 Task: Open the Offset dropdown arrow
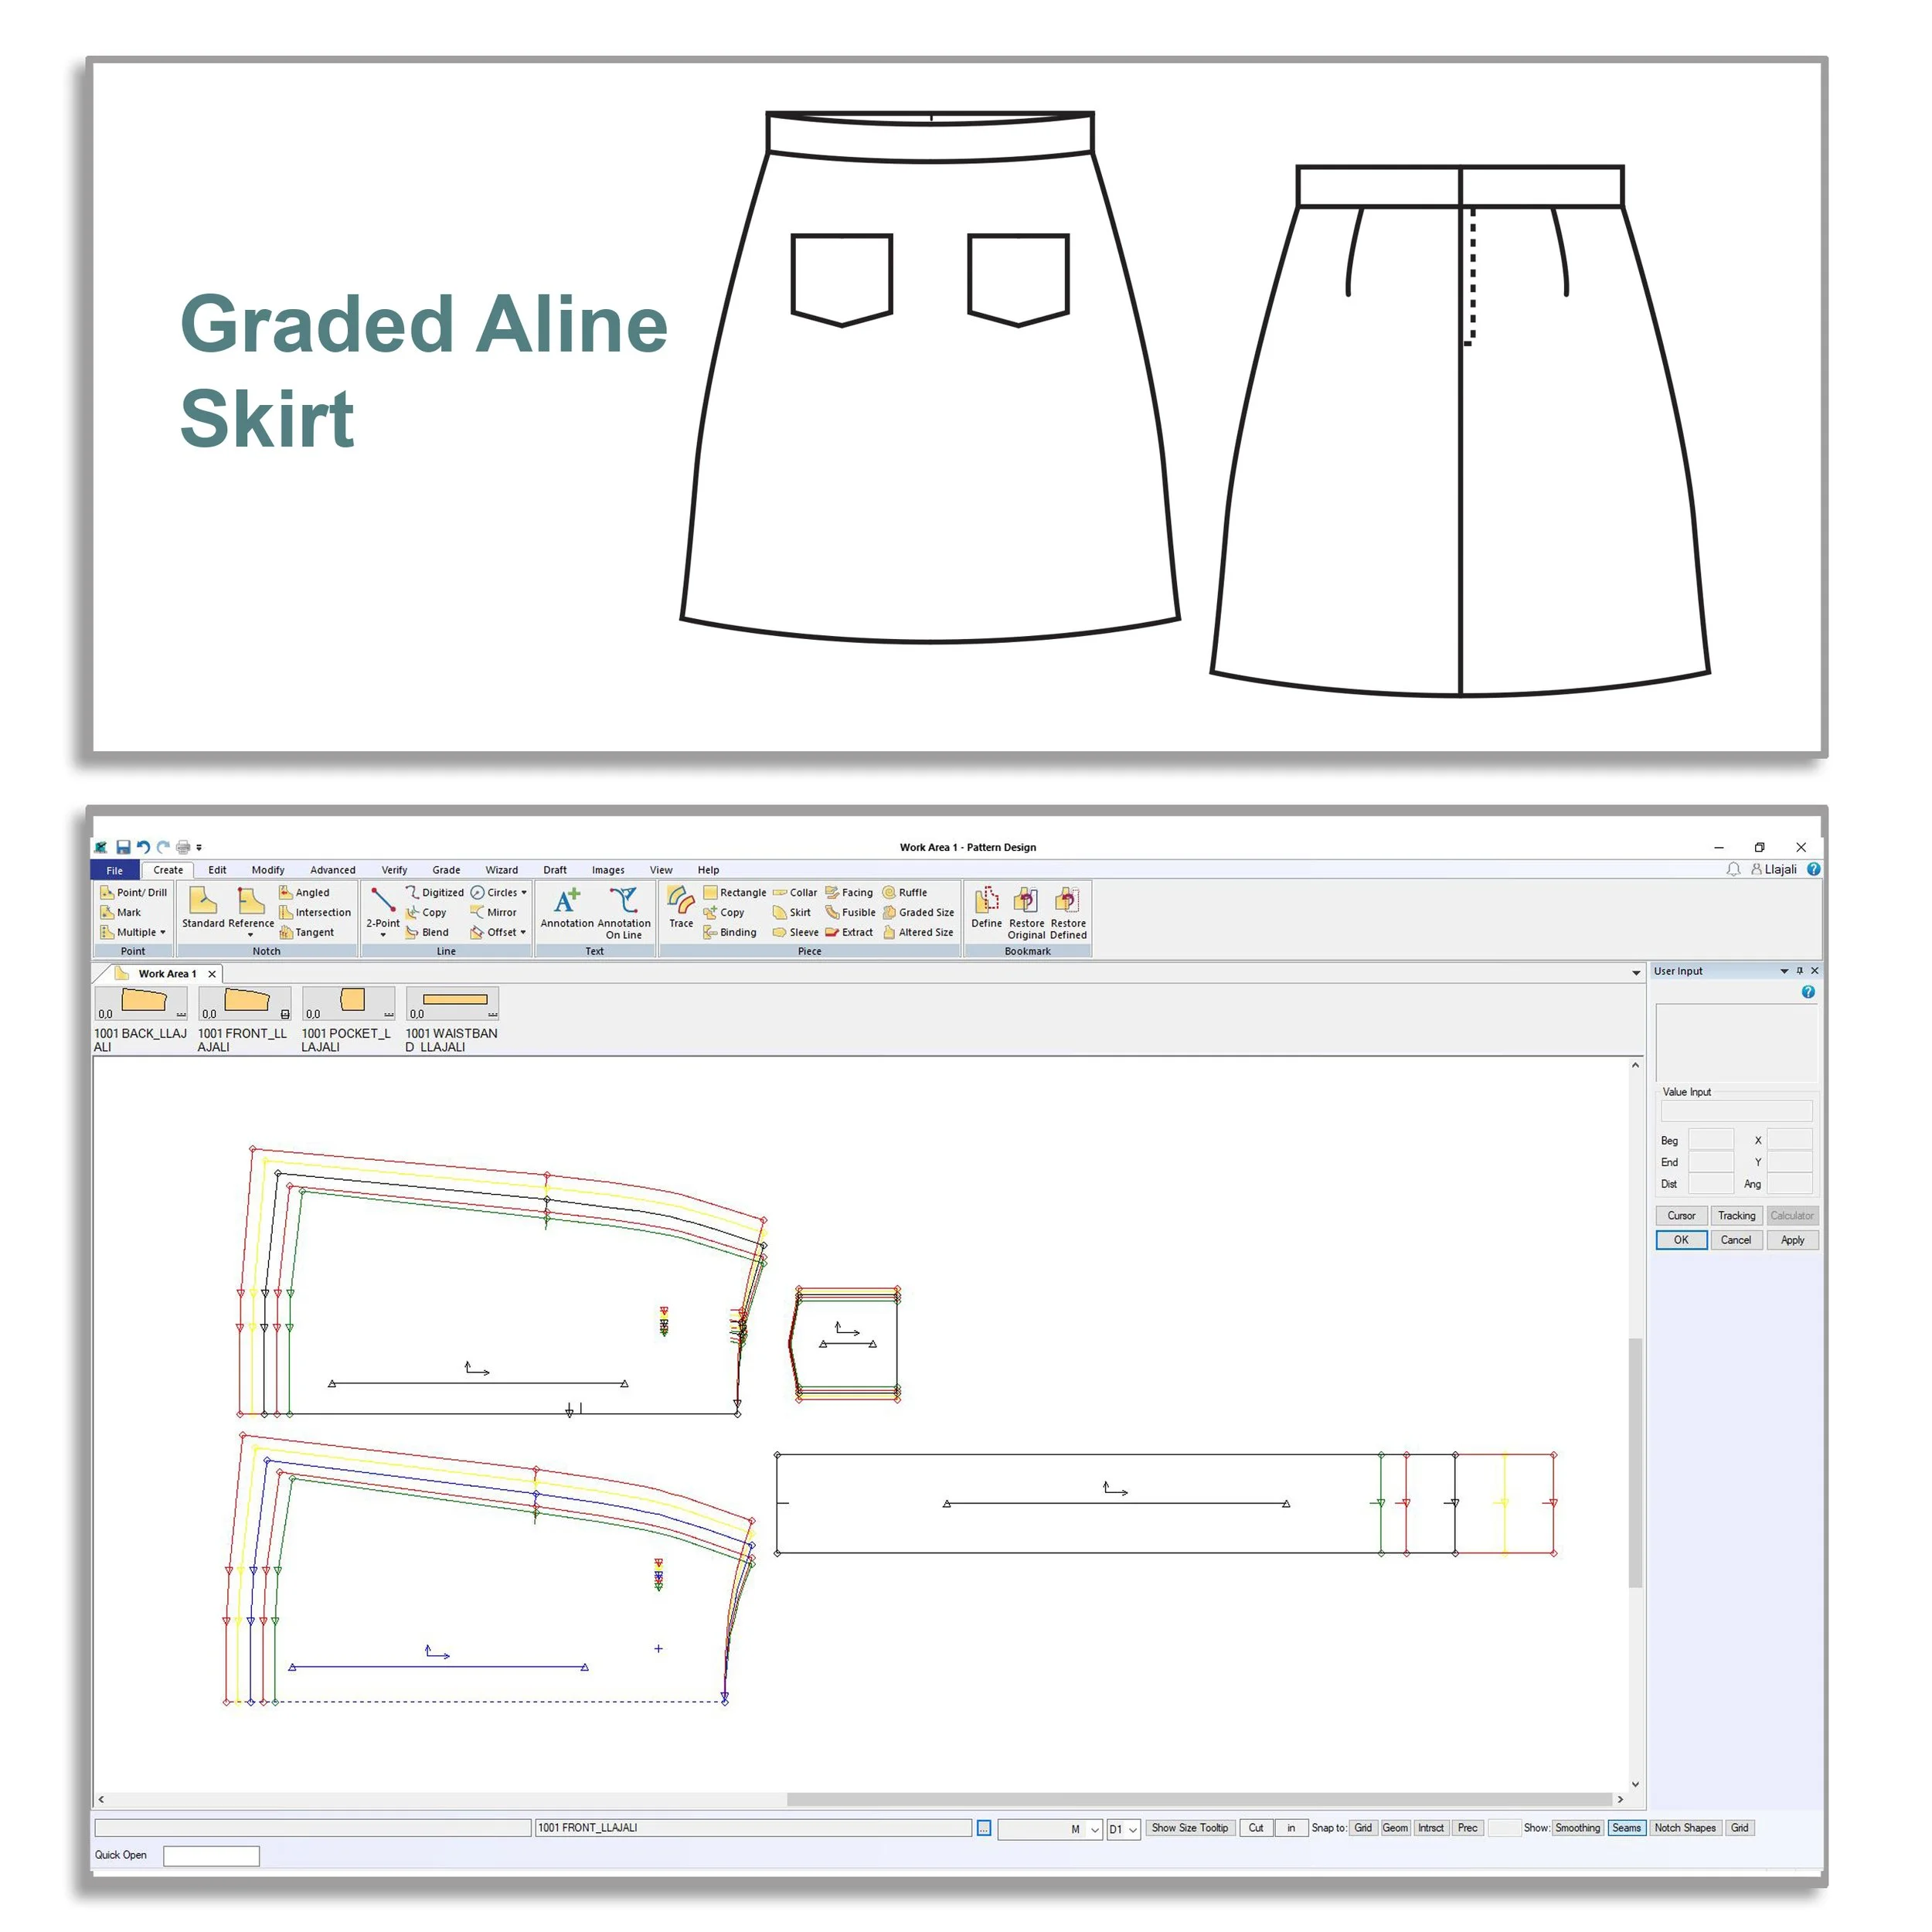pos(523,932)
